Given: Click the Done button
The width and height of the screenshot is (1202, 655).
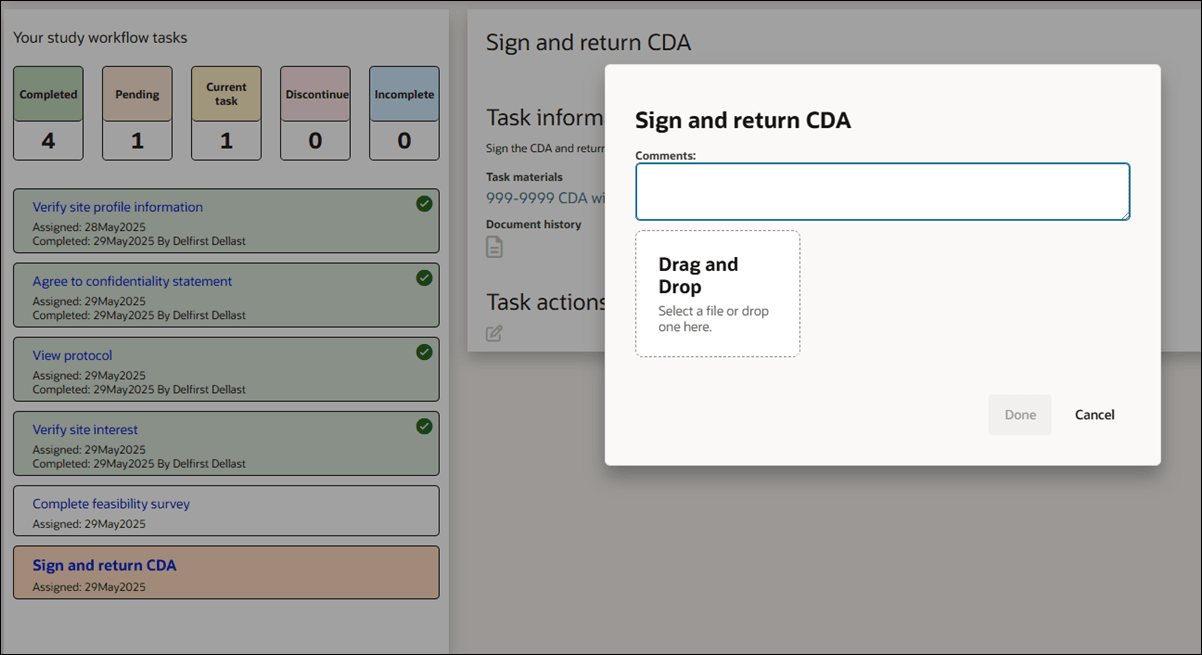Looking at the screenshot, I should pos(1019,414).
